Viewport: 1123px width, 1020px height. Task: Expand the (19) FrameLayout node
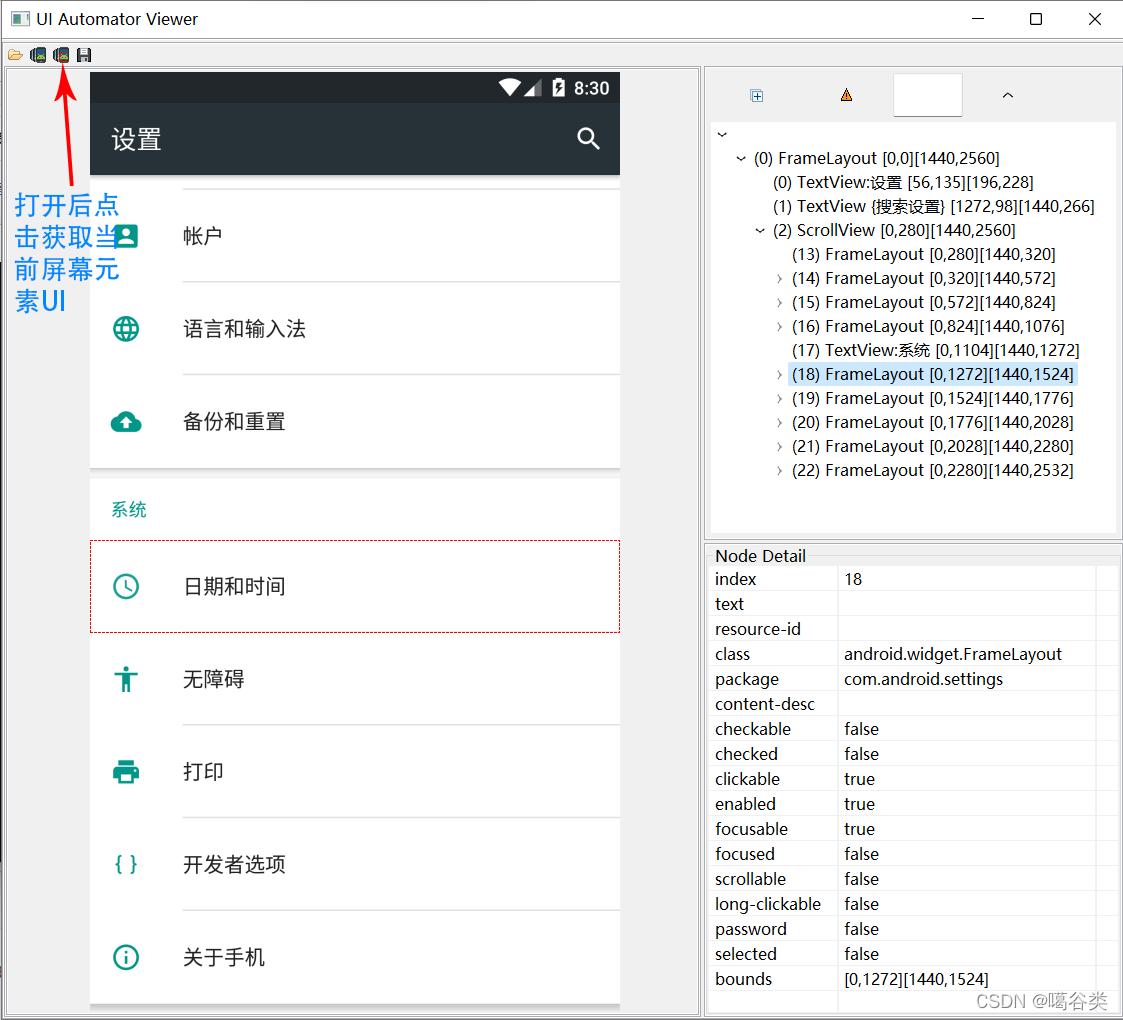click(779, 399)
